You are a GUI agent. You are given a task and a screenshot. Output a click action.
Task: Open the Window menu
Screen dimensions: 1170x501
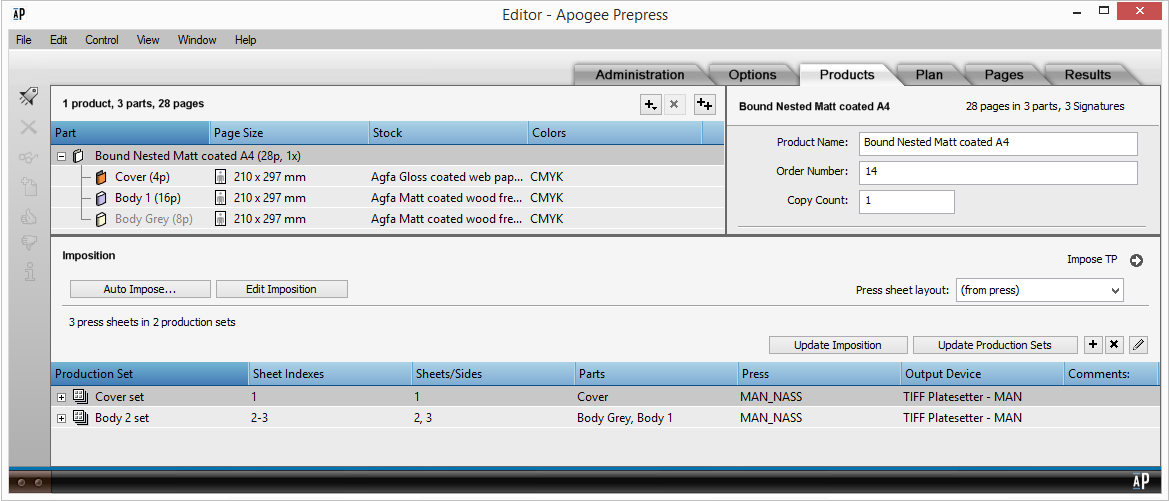(x=197, y=40)
